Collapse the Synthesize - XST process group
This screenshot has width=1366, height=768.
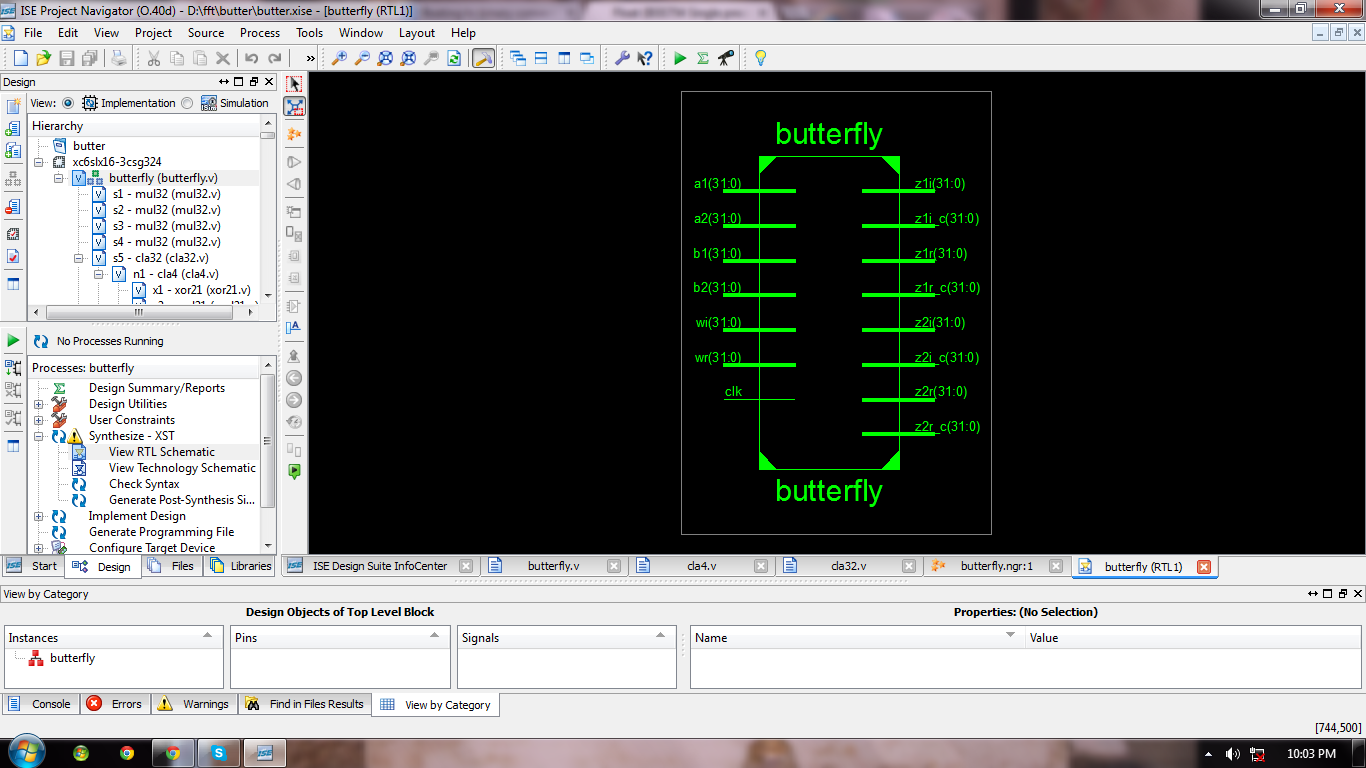click(x=37, y=435)
